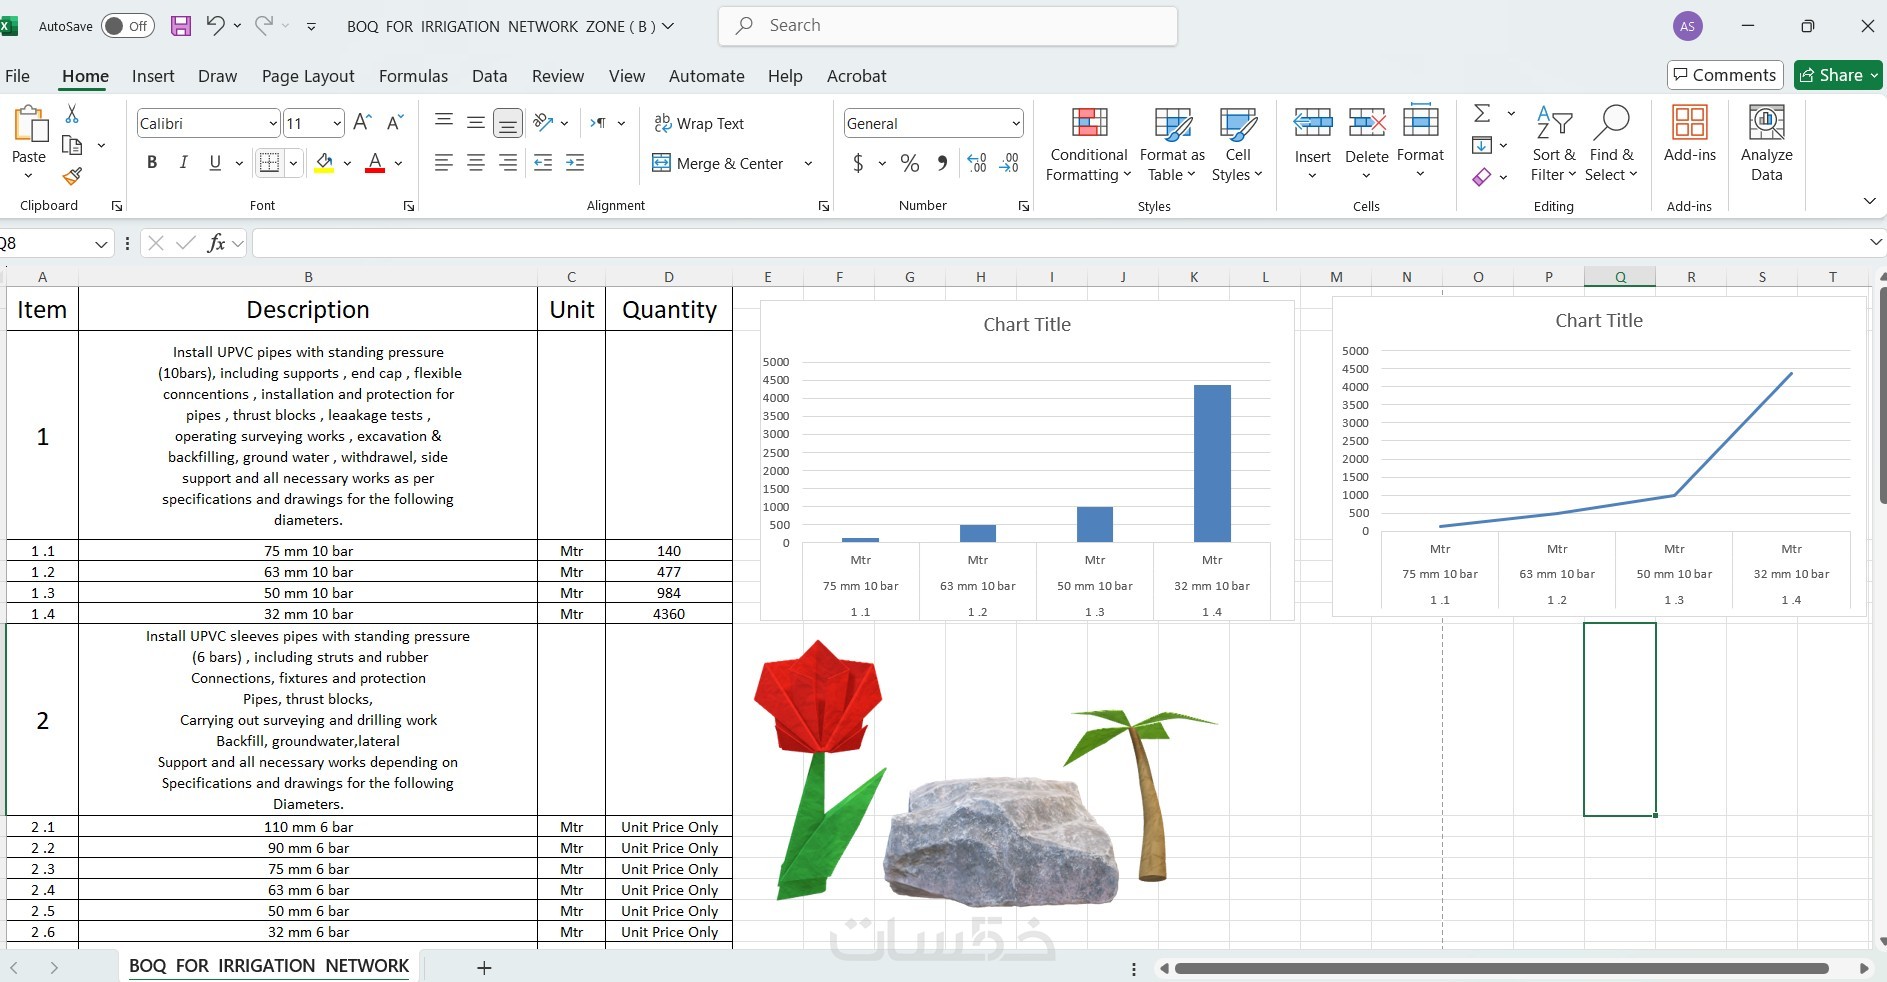Click the Format Painter brush icon

[72, 176]
